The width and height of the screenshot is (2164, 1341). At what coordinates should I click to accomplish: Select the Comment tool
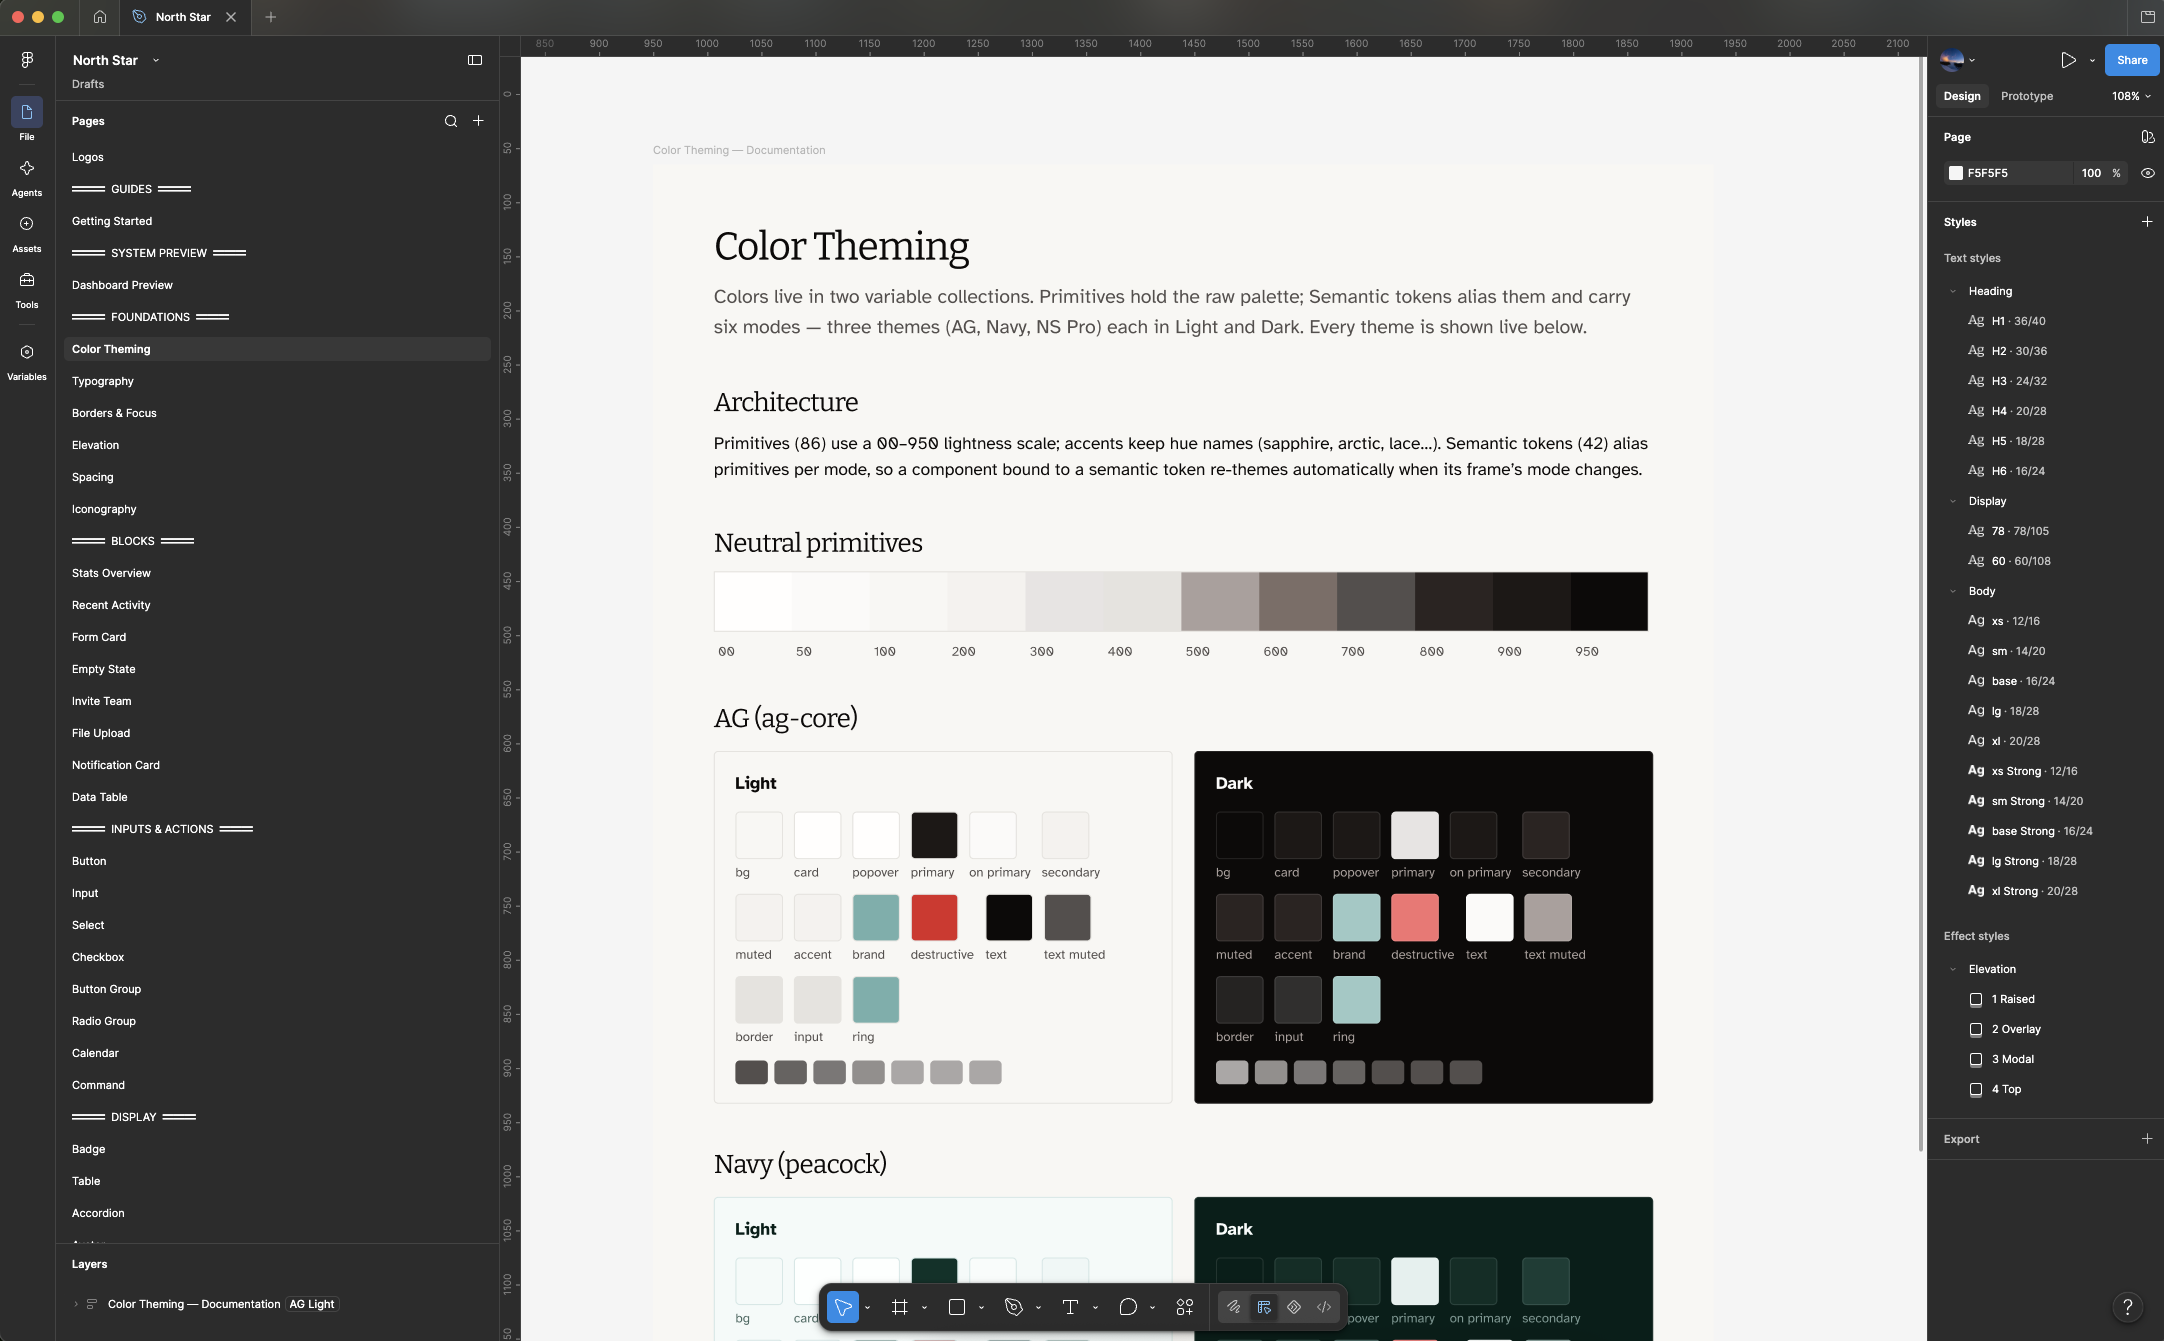point(1128,1307)
